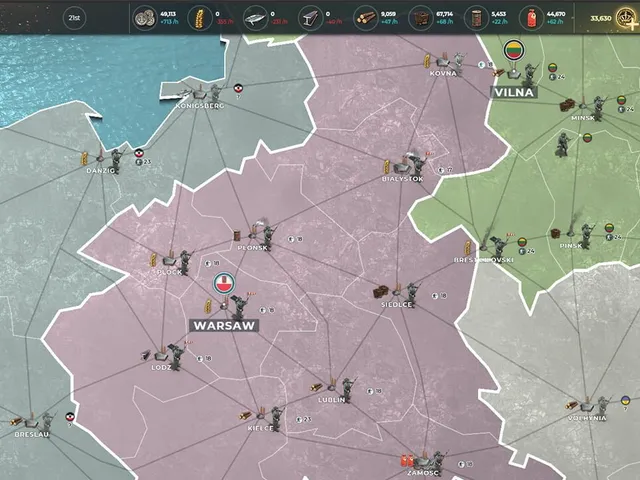Select the infantry unit at Volhynia
640x480 pixels.
coord(602,407)
